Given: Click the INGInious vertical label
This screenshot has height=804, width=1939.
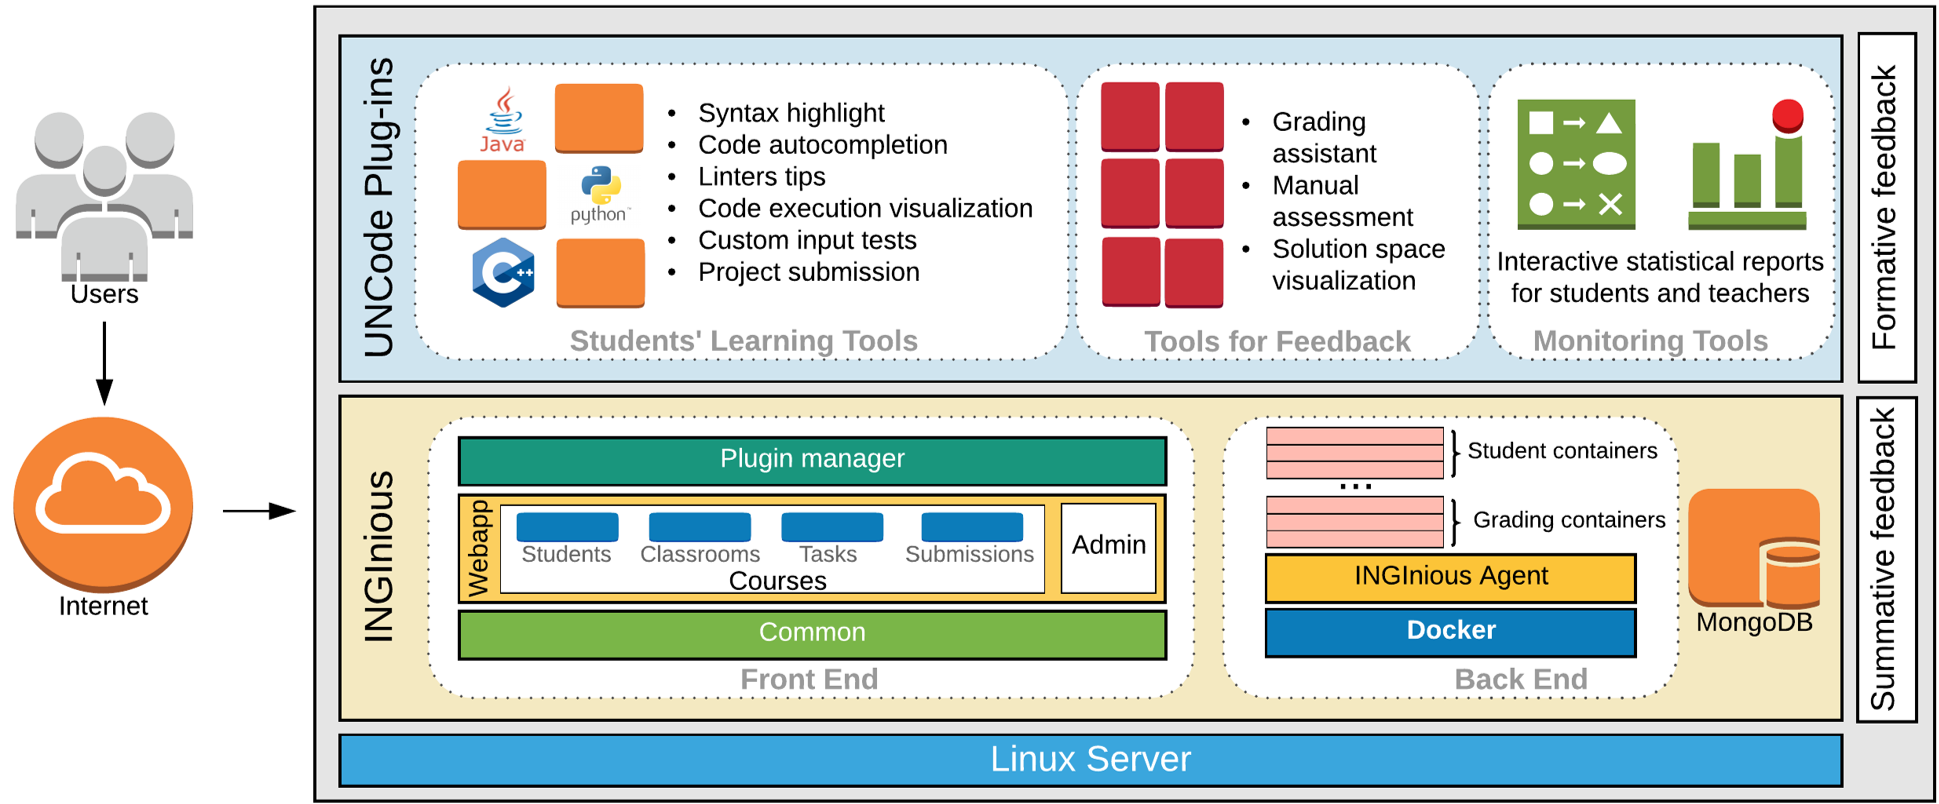Looking at the screenshot, I should (x=379, y=556).
